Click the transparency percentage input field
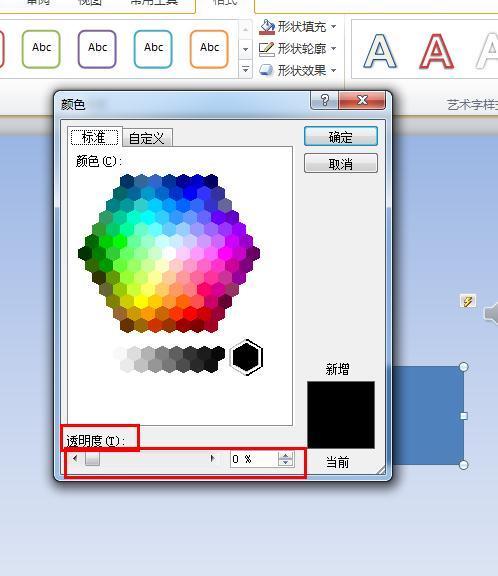 [254, 459]
